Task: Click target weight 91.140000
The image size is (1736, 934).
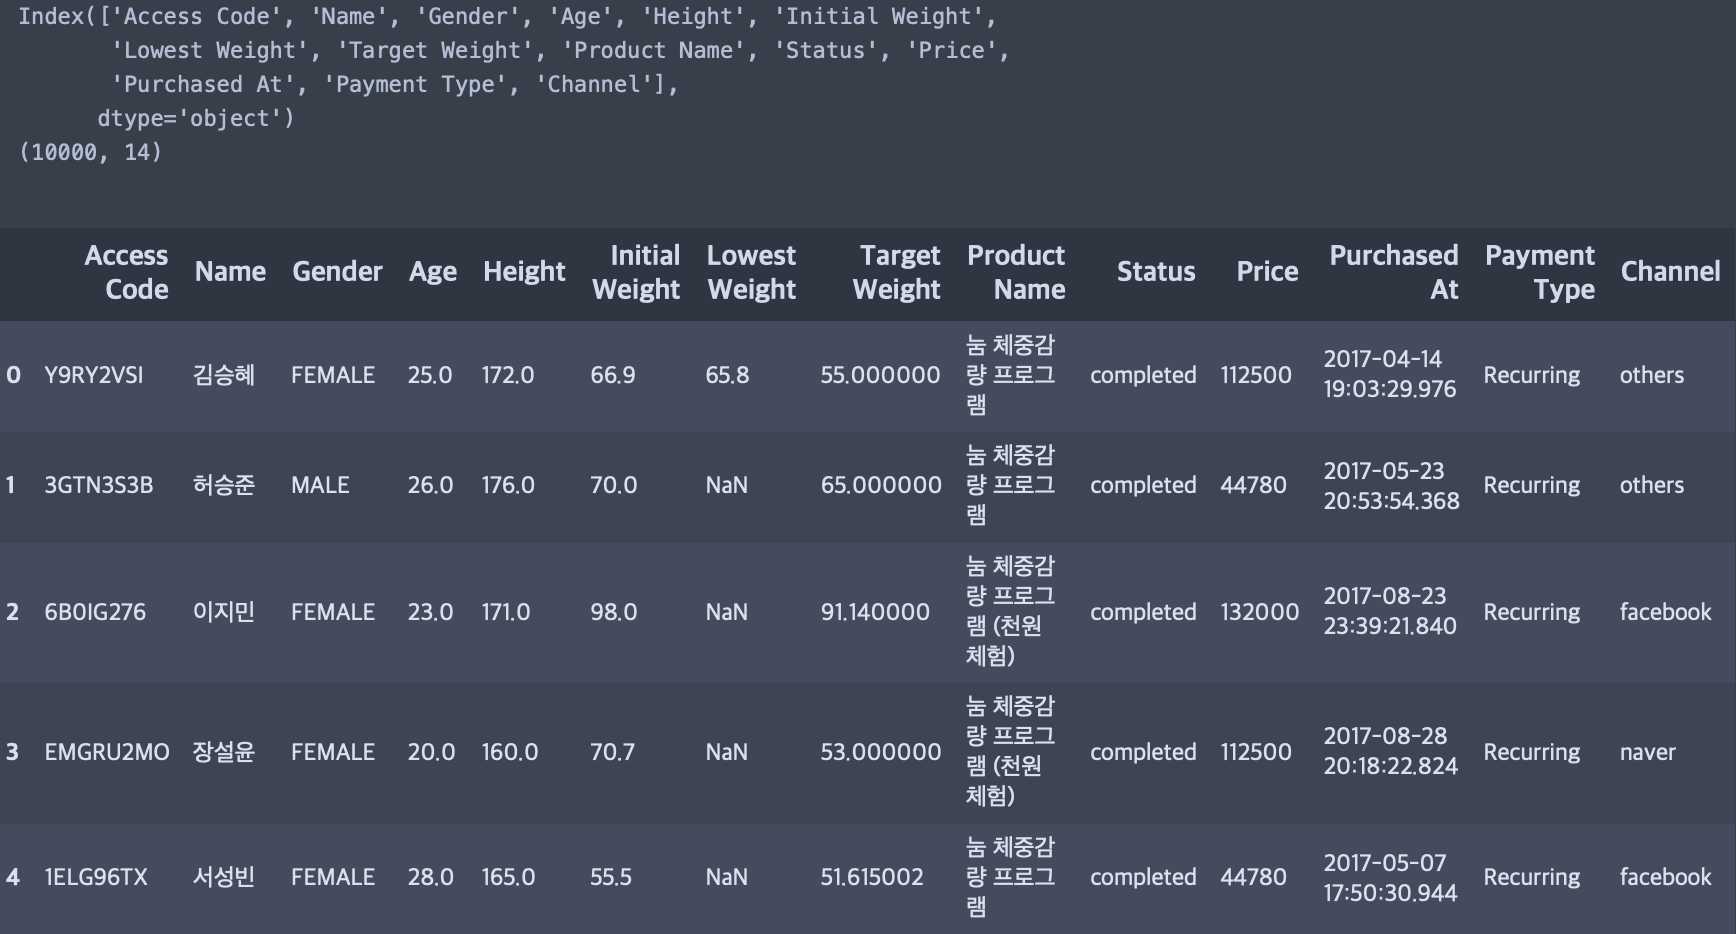Action: click(875, 612)
